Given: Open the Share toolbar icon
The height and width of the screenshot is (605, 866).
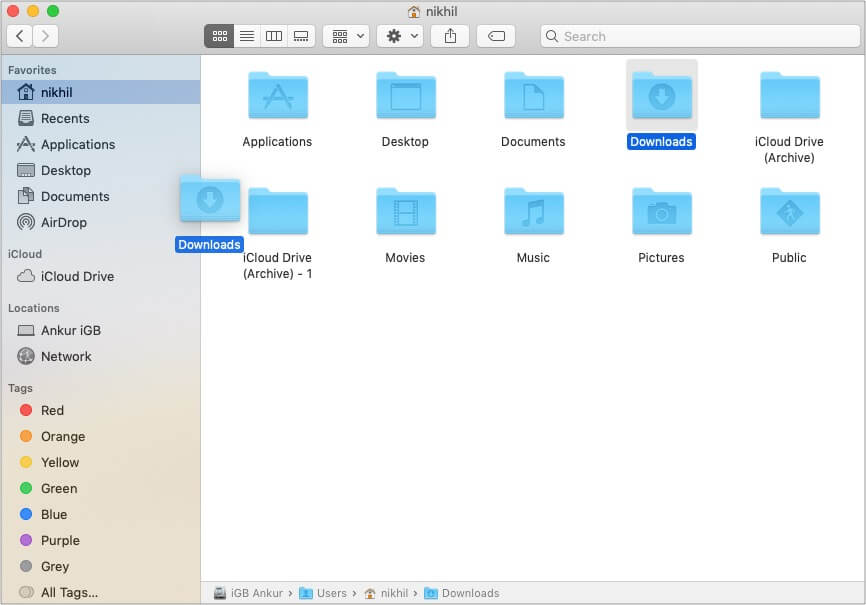Looking at the screenshot, I should (449, 36).
